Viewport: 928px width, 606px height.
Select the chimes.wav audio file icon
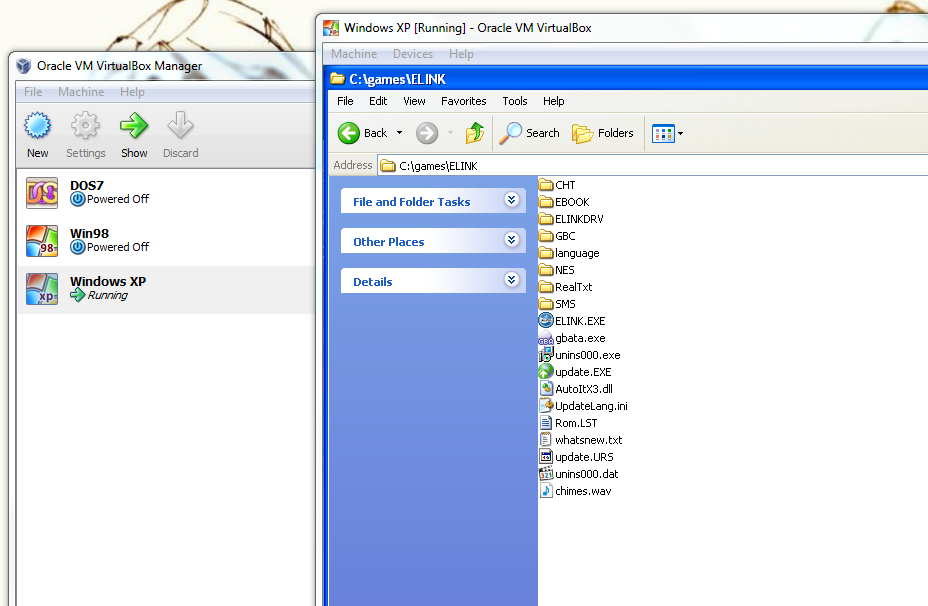(x=546, y=491)
